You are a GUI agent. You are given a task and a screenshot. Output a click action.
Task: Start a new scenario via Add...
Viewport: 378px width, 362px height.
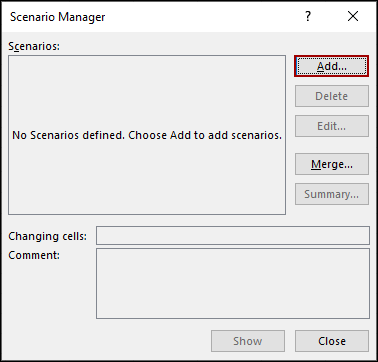[x=332, y=66]
